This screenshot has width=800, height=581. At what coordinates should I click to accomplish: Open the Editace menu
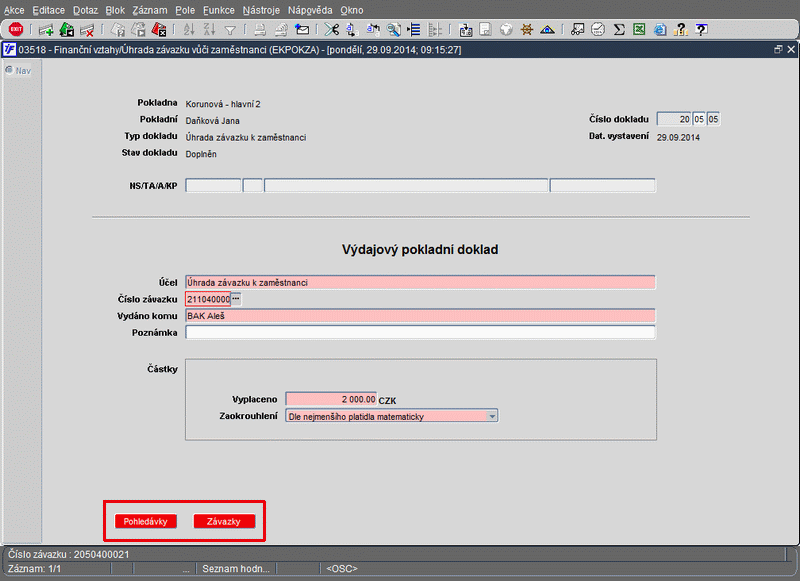pos(48,10)
